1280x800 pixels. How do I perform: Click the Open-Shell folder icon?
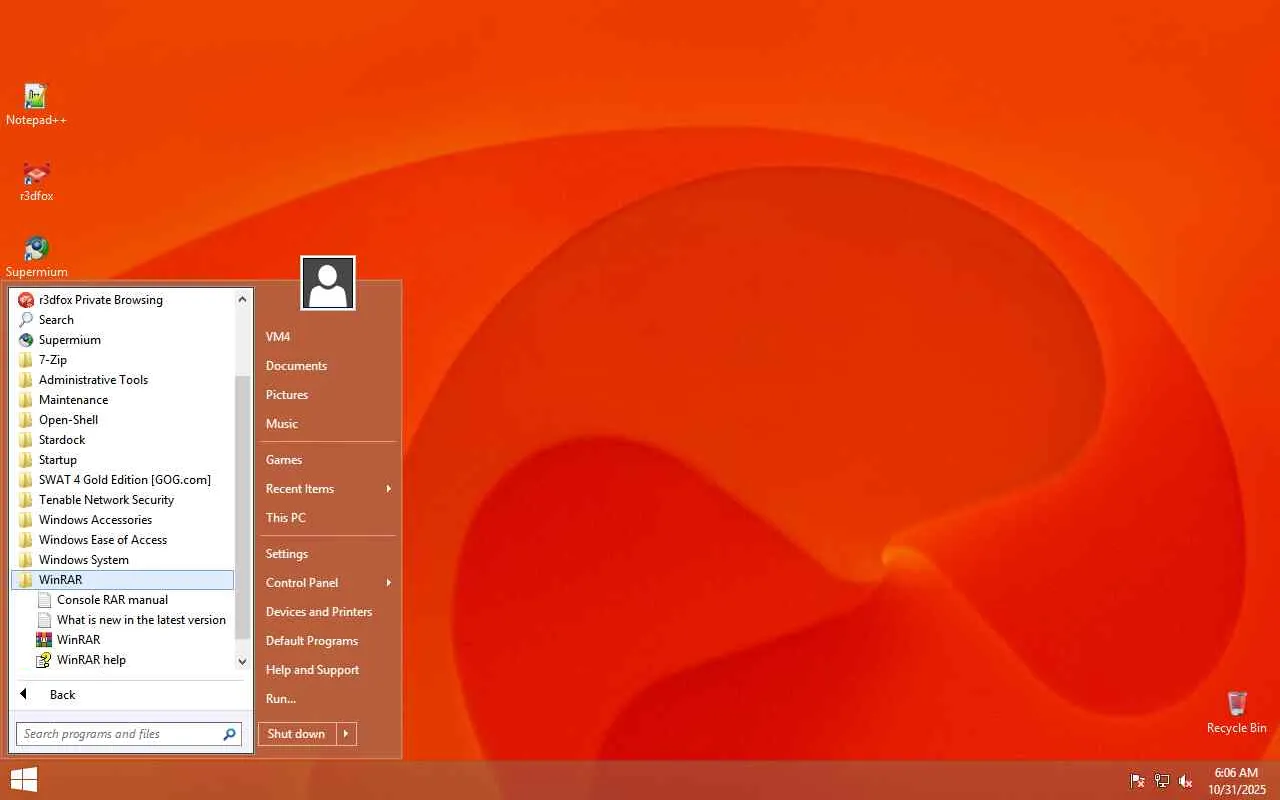(26, 420)
